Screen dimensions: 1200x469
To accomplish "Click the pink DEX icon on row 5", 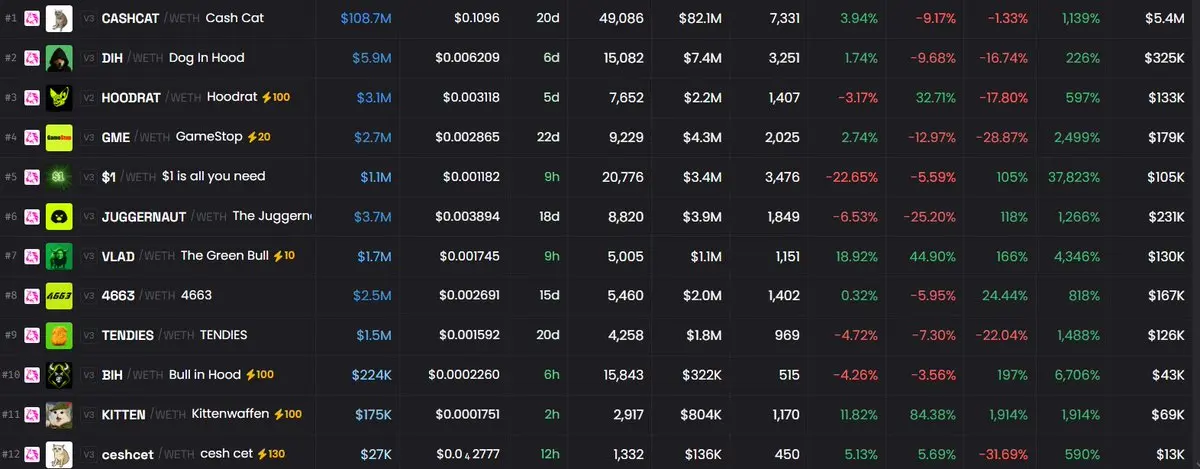I will click(32, 177).
